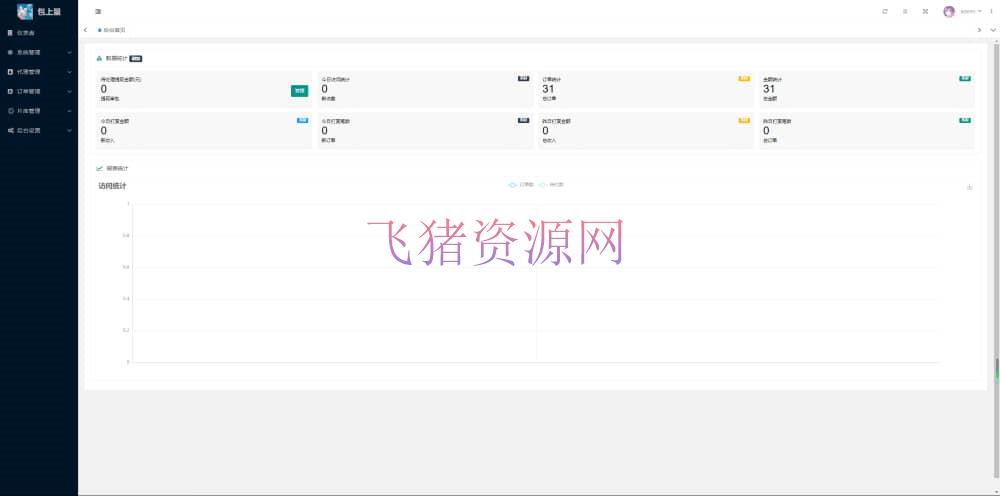Click the dark badge next to data statistics title

136,58
